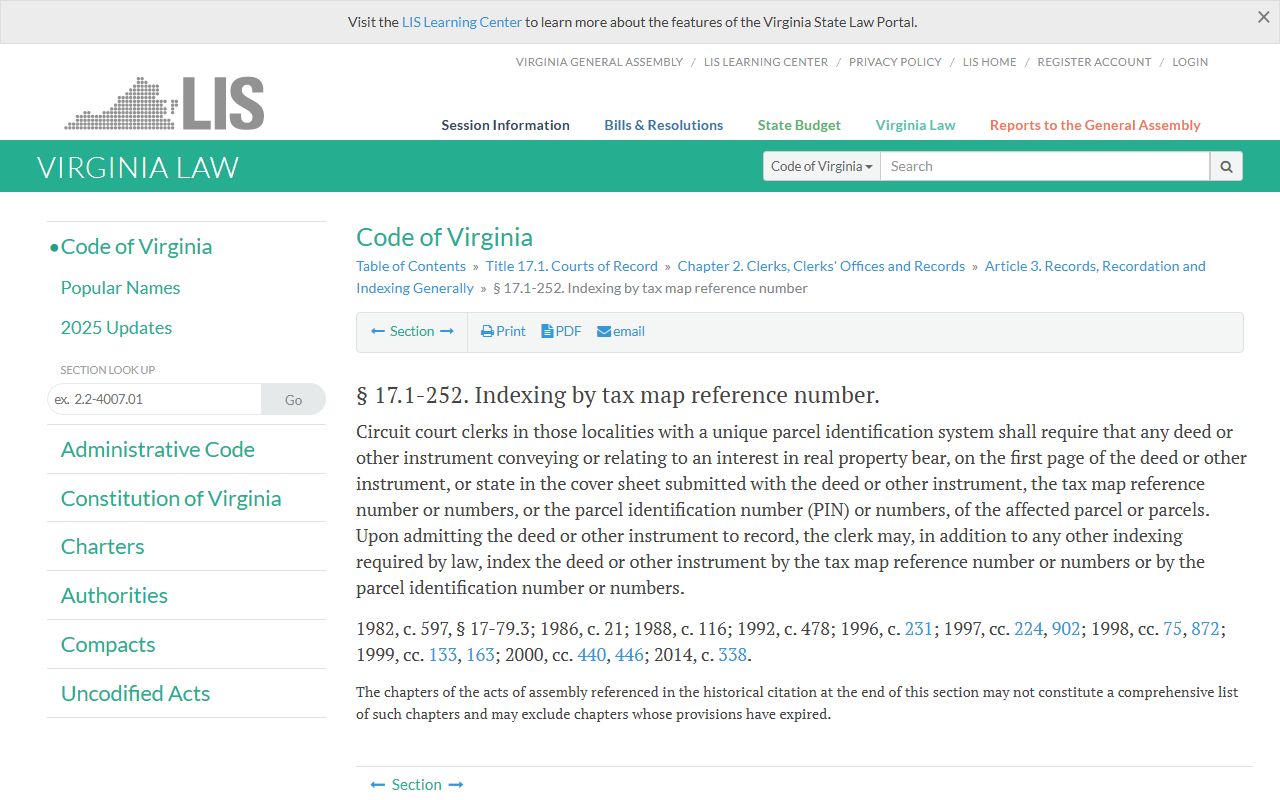
Task: Open Compacts in sidebar
Action: click(108, 644)
